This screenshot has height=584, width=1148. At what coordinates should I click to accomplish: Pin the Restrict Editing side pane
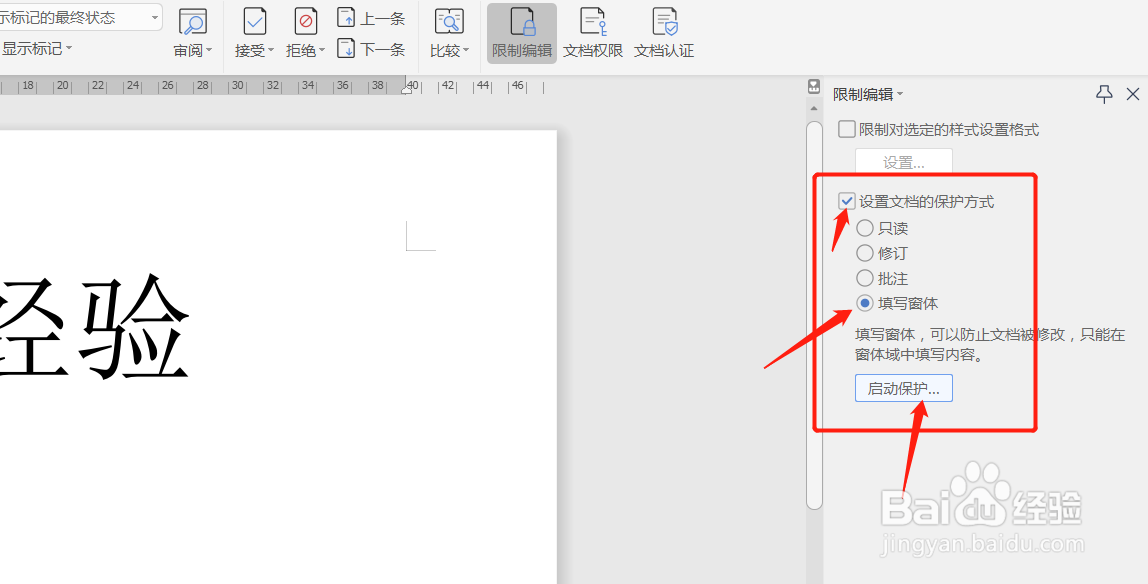[1104, 94]
